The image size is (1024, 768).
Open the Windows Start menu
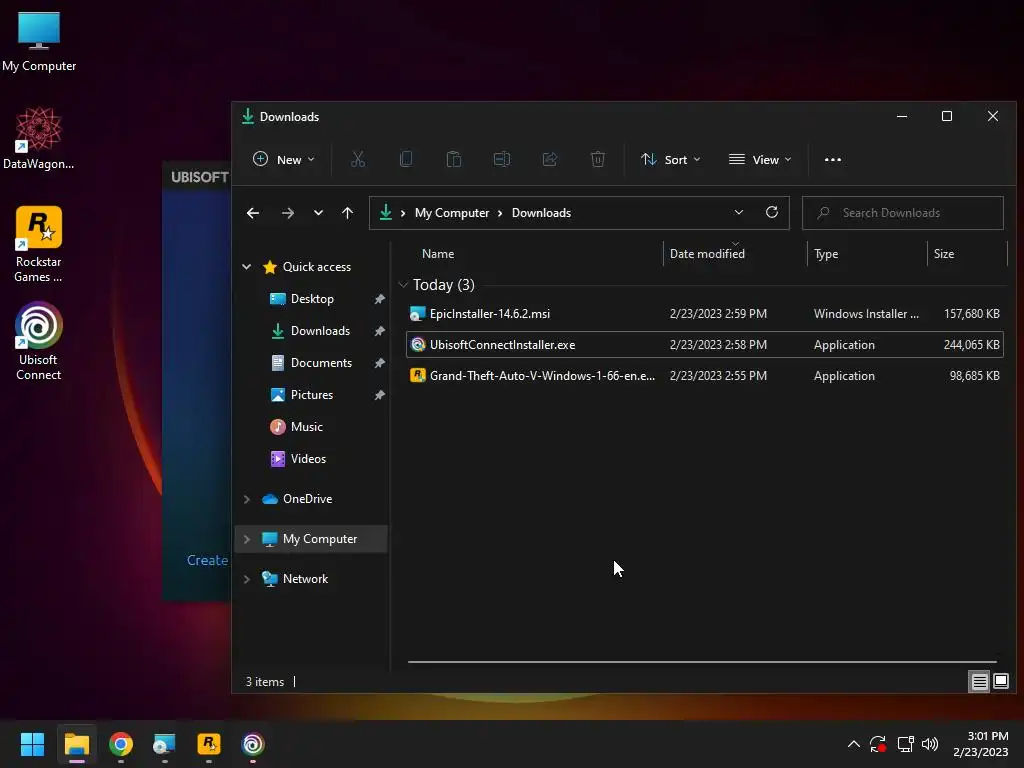pos(32,744)
